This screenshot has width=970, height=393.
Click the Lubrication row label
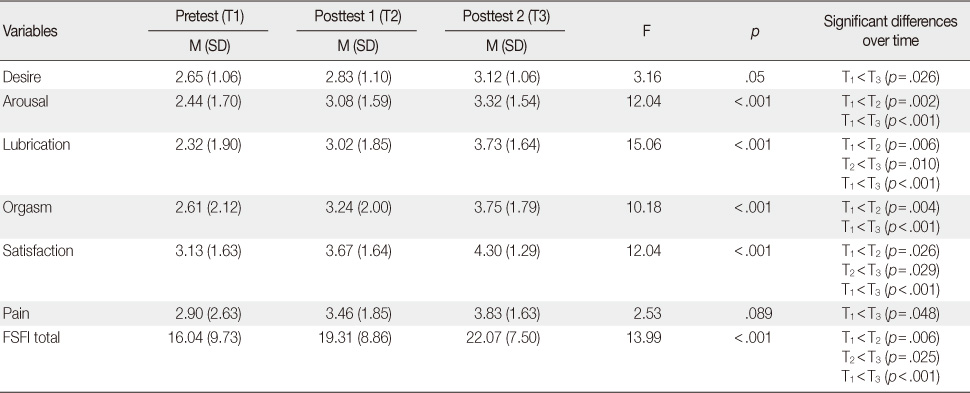coord(36,145)
